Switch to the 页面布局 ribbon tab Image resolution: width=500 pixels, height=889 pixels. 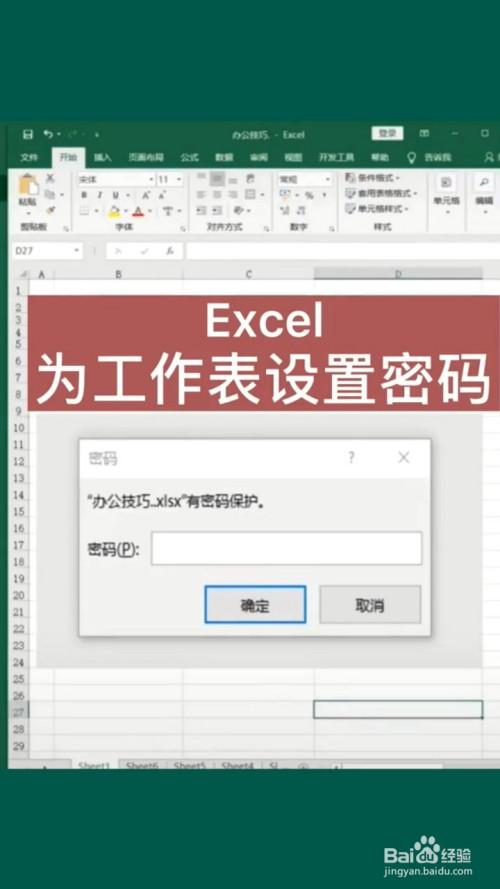pos(146,158)
